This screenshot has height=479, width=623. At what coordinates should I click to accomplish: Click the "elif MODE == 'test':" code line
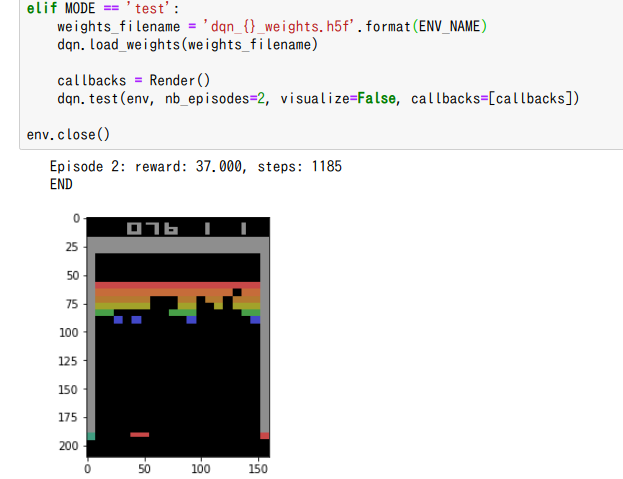tap(103, 8)
